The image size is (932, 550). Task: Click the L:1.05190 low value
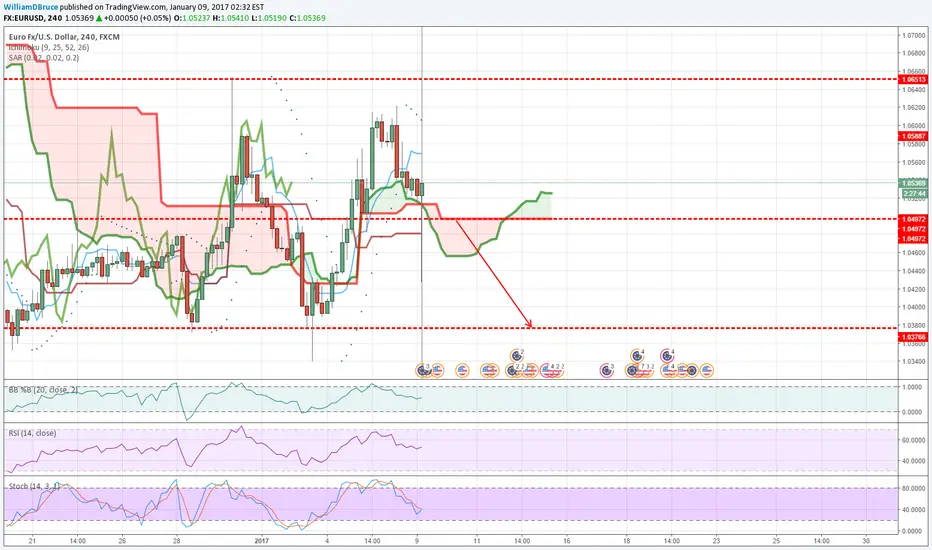coord(269,18)
